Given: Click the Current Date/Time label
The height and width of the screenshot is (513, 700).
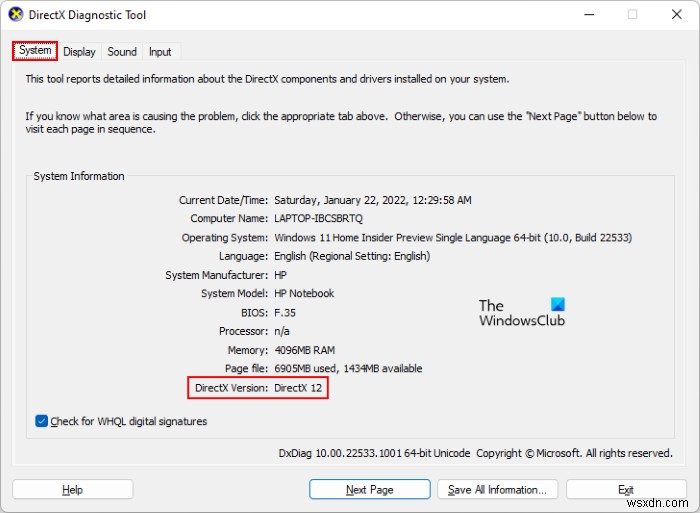Looking at the screenshot, I should tap(223, 200).
